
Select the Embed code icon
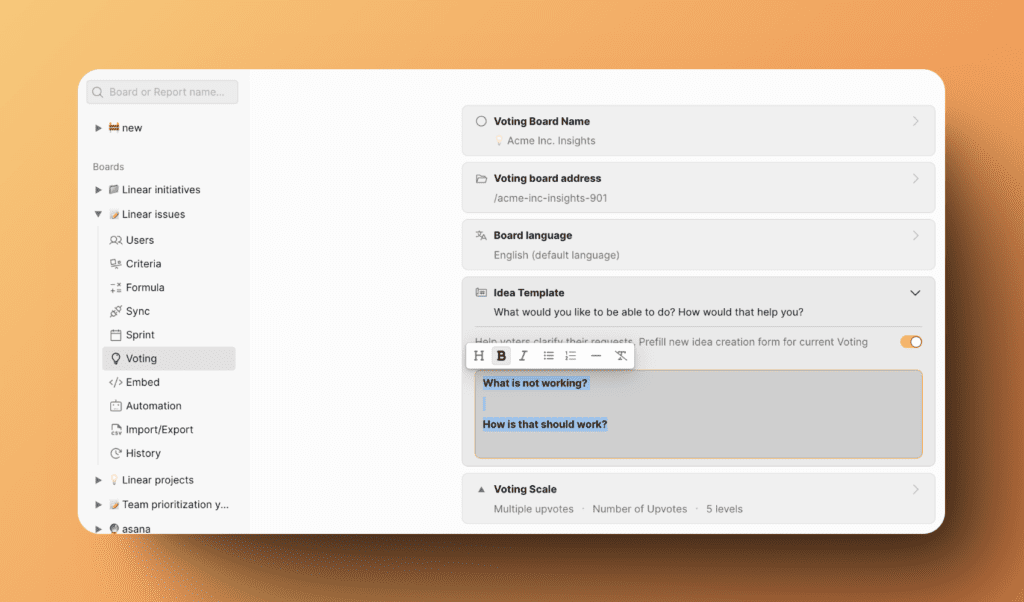pyautogui.click(x=115, y=382)
